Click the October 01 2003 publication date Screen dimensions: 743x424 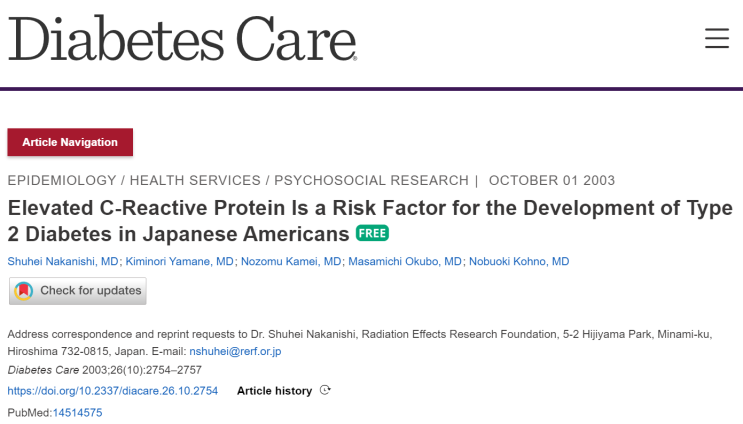coord(552,181)
